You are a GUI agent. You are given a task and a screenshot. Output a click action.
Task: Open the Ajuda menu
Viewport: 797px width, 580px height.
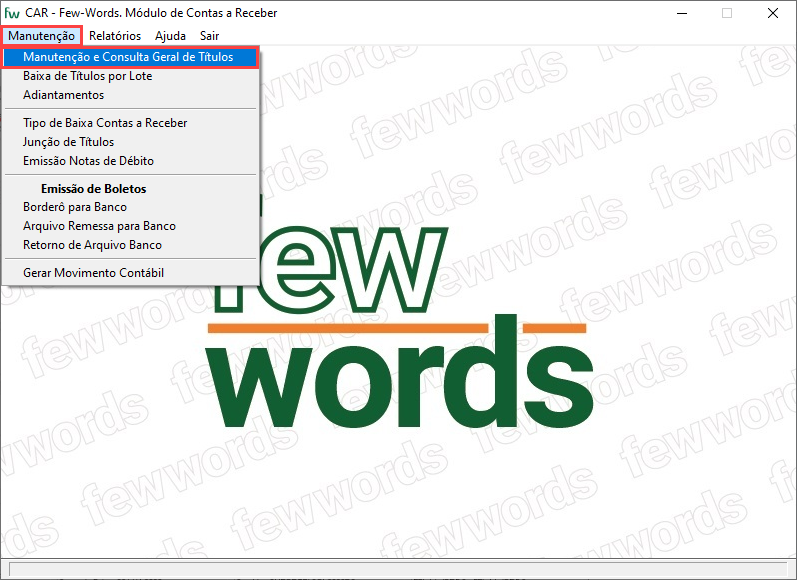tap(170, 36)
